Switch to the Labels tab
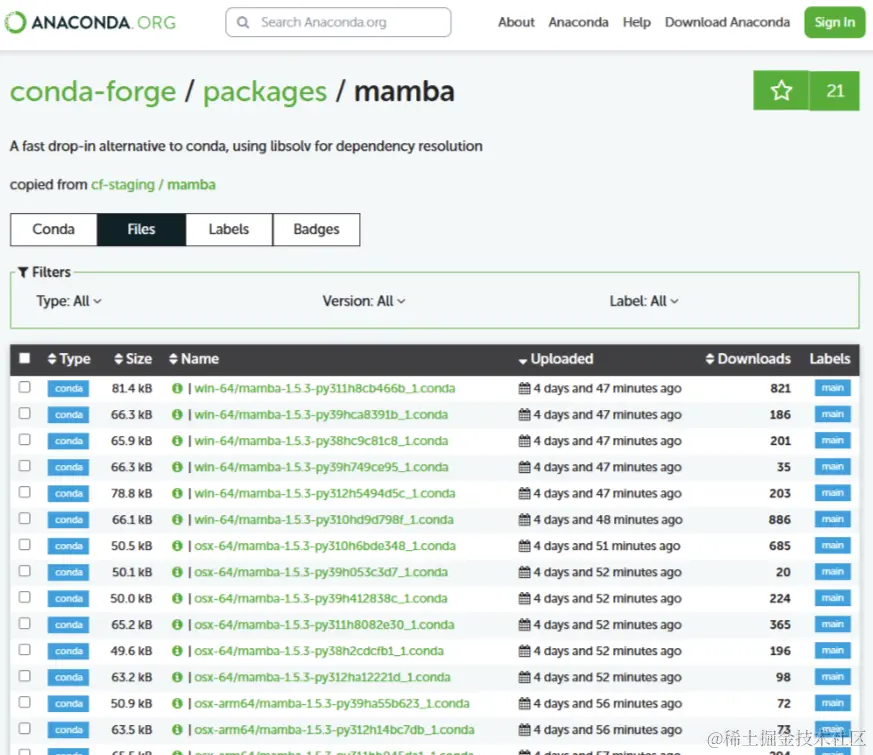 tap(228, 229)
